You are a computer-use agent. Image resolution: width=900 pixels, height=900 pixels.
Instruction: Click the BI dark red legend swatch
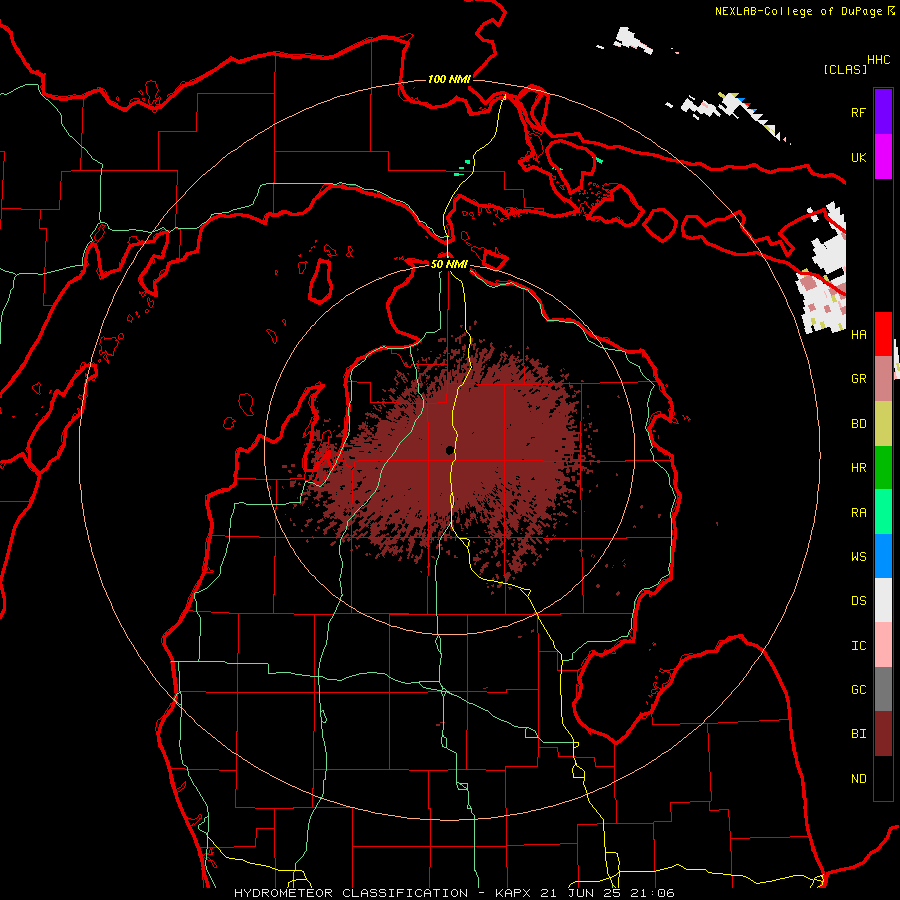click(883, 734)
